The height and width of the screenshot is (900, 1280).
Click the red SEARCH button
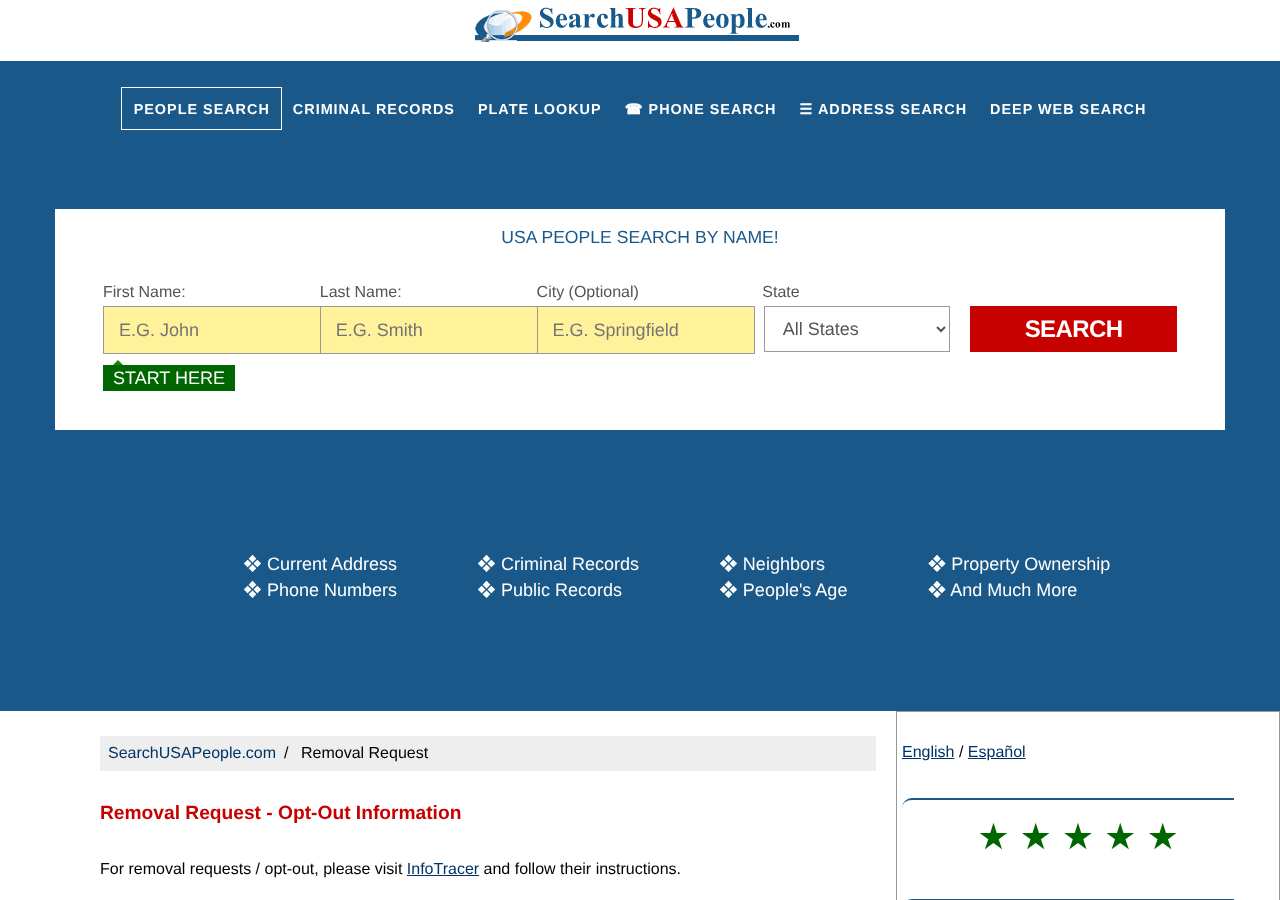(1073, 329)
